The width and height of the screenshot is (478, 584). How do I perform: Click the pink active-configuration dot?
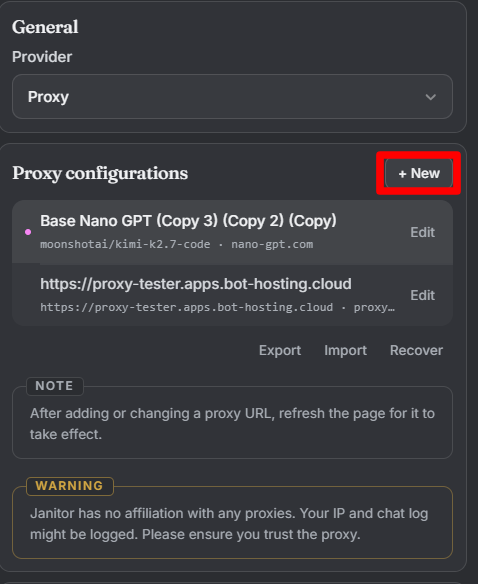click(28, 232)
